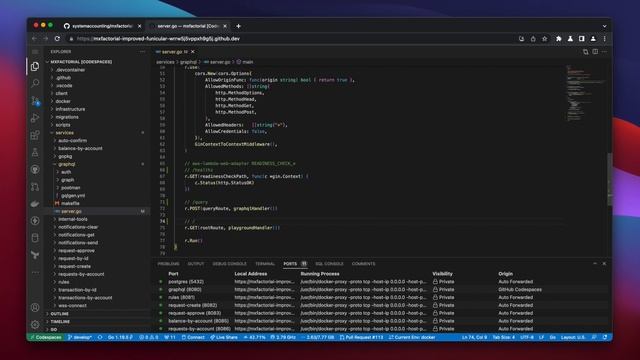Select server.go in the Explorer tree
Viewport: 640px width, 360px height.
tap(71, 211)
